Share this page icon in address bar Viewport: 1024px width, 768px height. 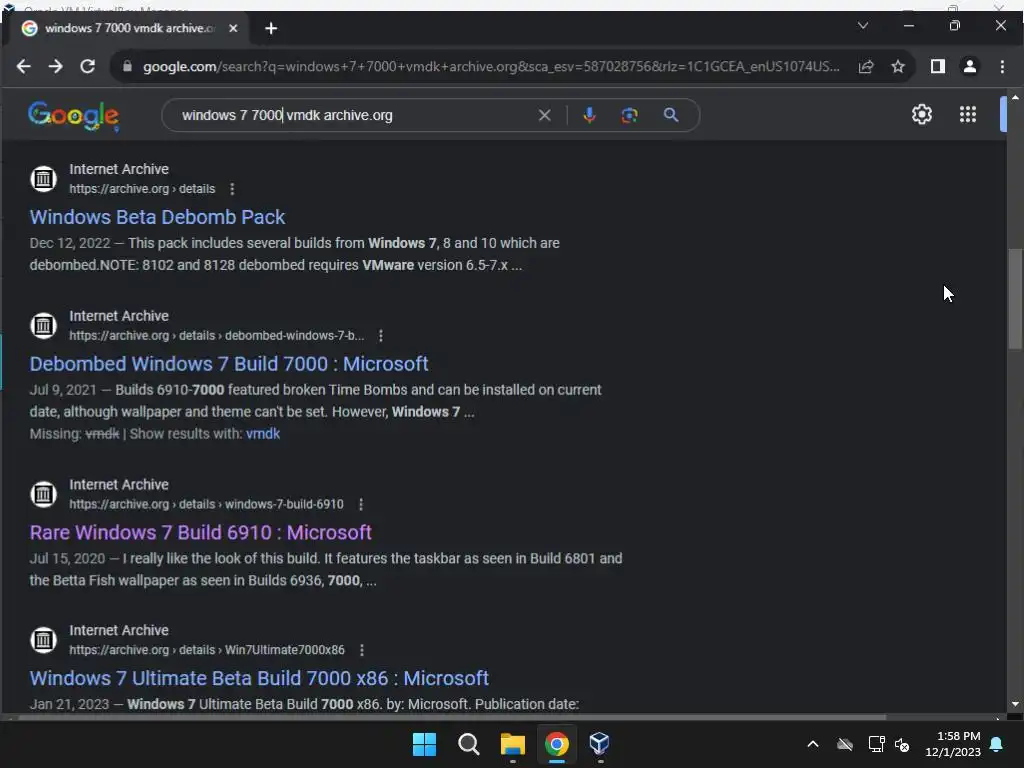(x=866, y=67)
